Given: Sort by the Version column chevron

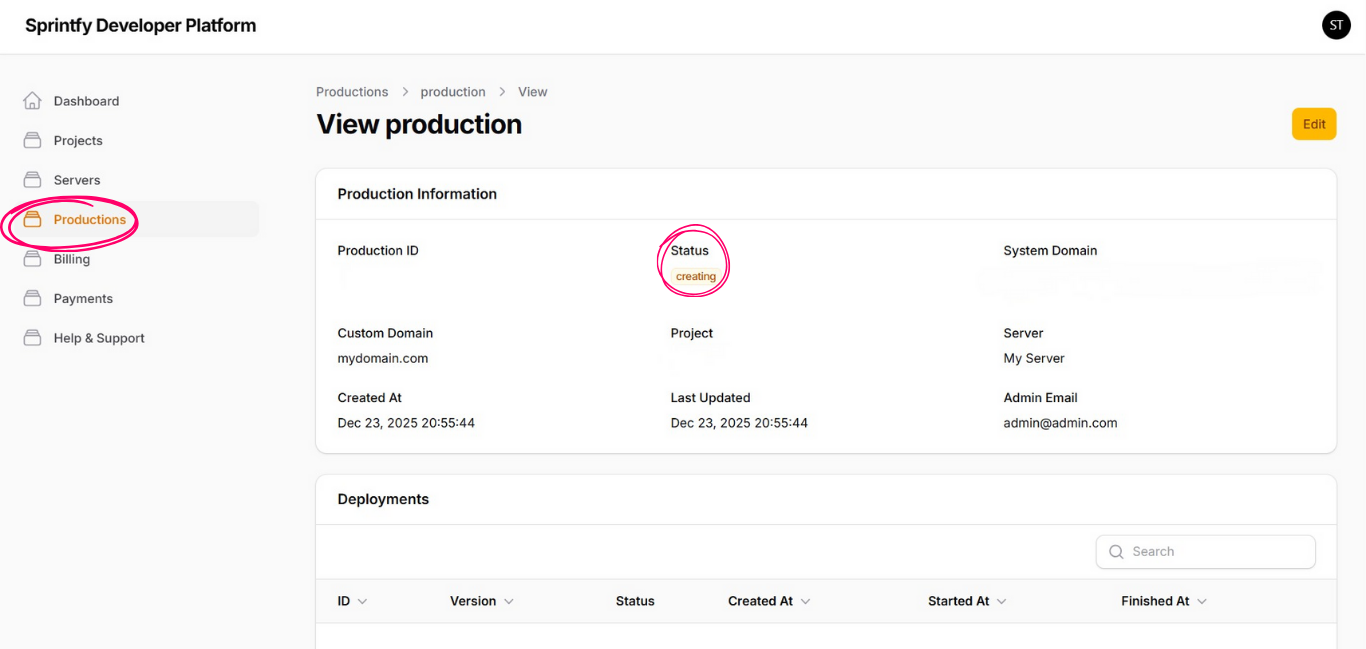Looking at the screenshot, I should pos(508,601).
